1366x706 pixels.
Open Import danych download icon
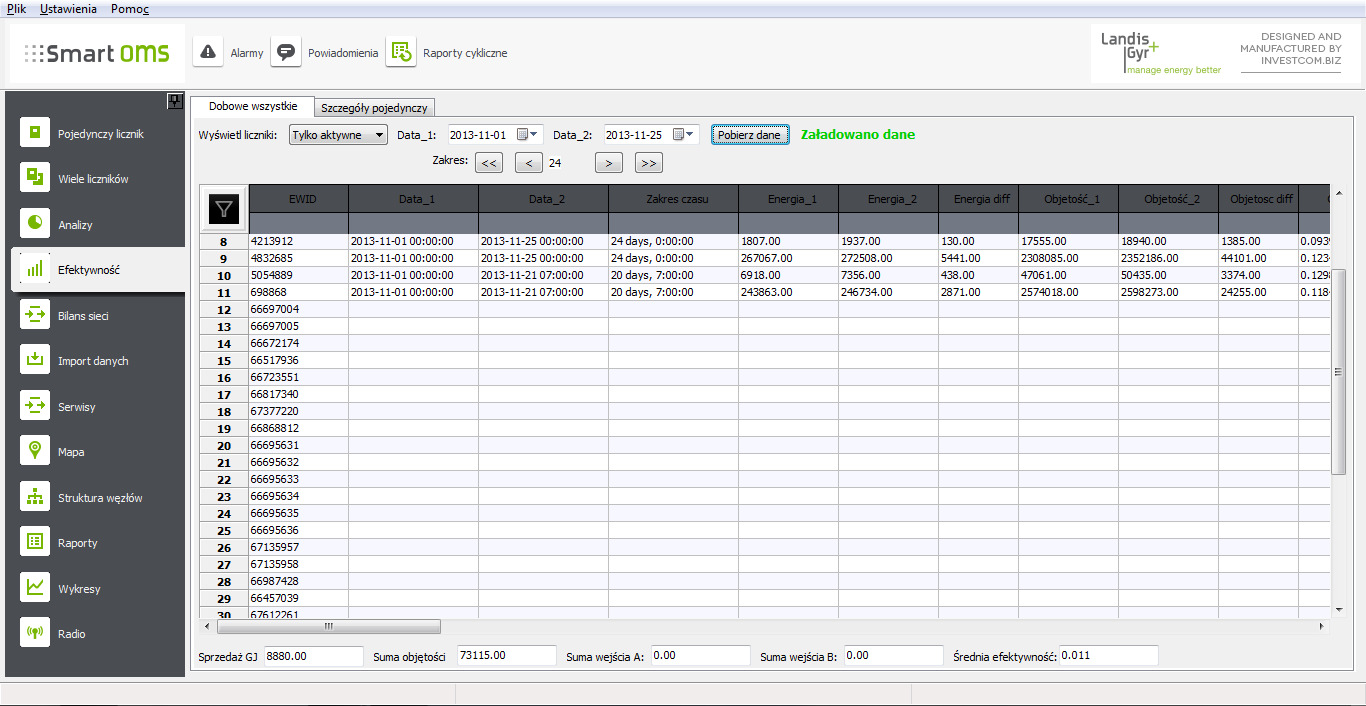[x=35, y=360]
